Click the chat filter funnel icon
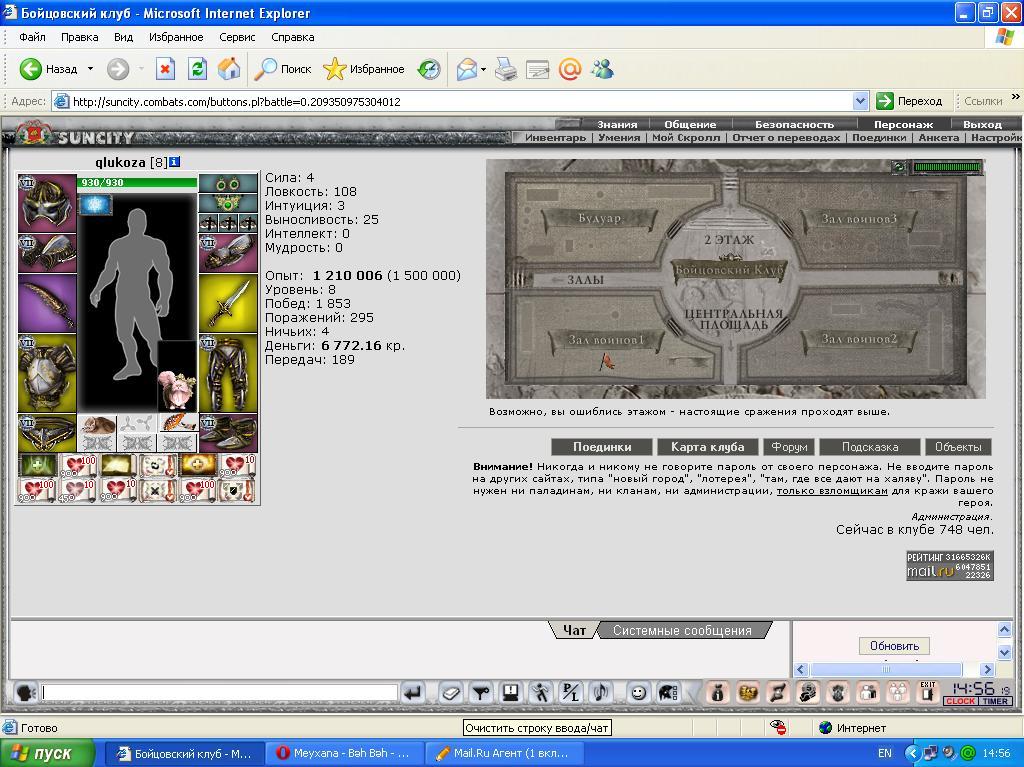This screenshot has width=1024, height=767. point(481,693)
